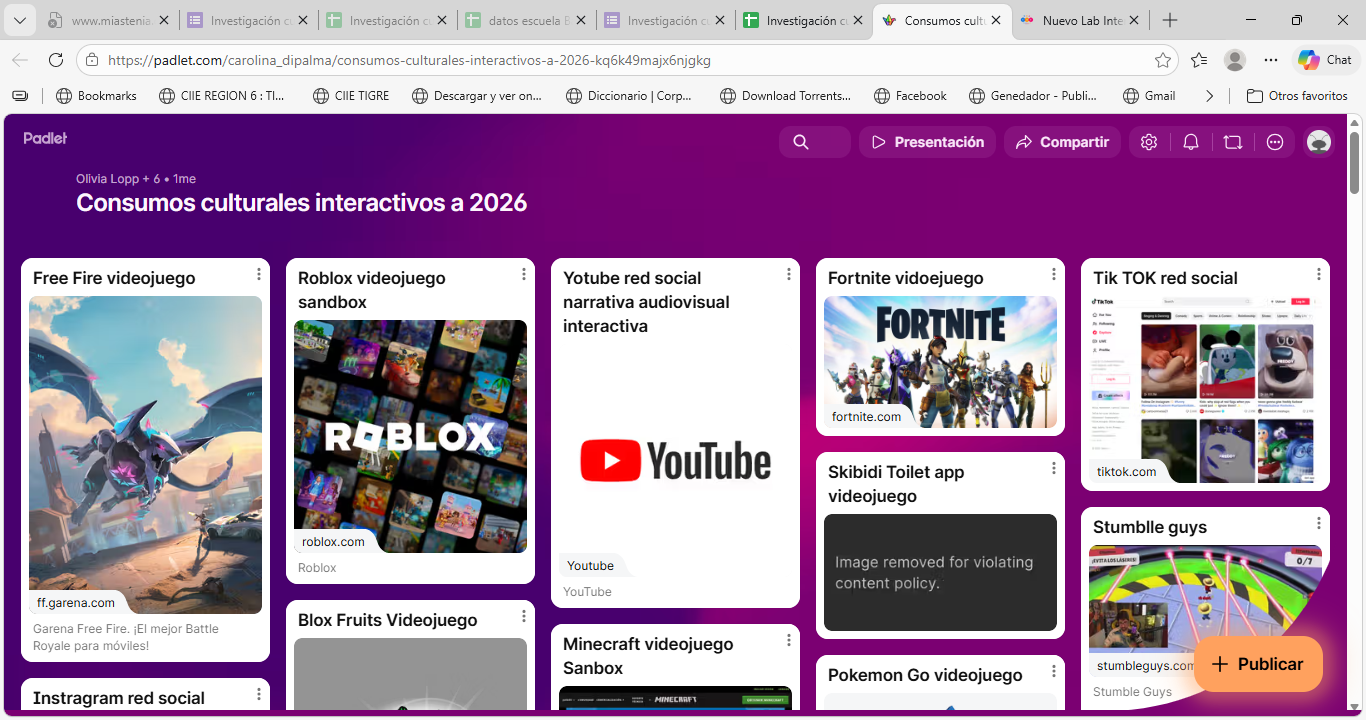Bookmark the page using the star icon

(1163, 60)
